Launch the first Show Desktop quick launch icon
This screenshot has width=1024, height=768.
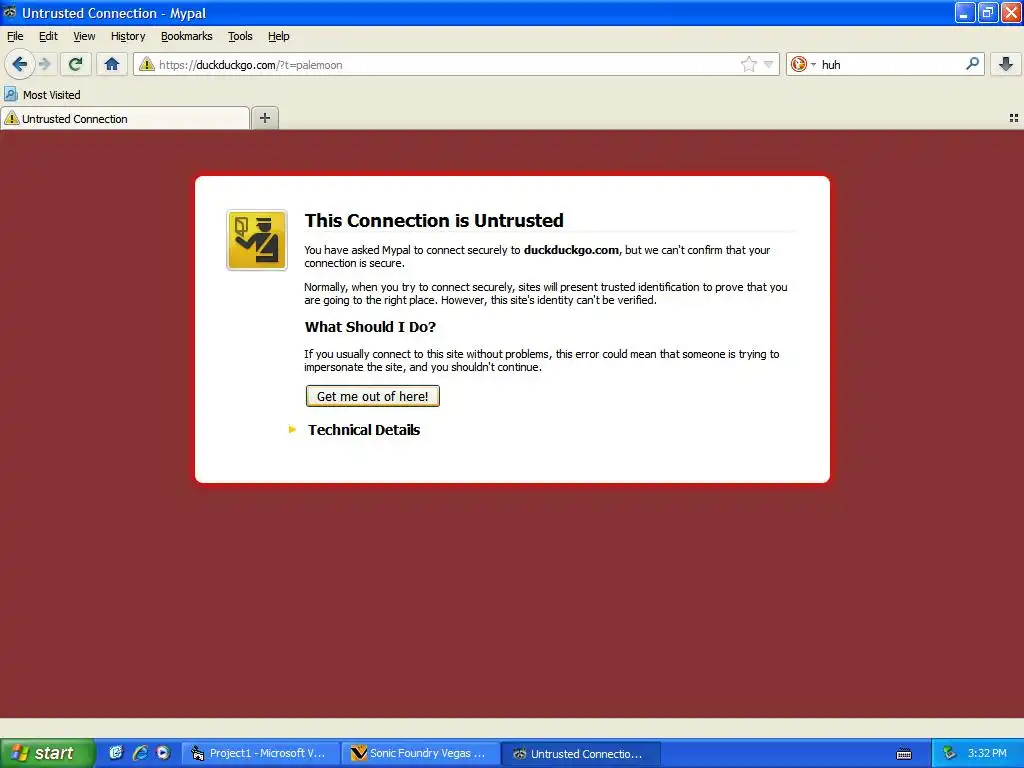116,753
